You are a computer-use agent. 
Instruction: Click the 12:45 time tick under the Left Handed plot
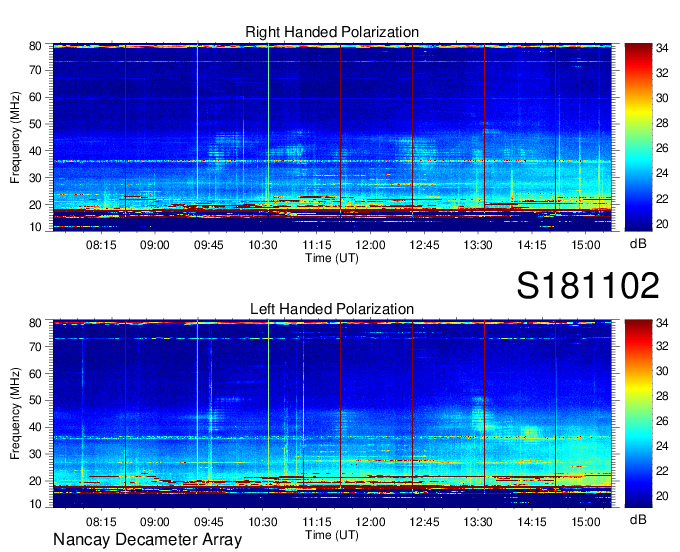424,522
